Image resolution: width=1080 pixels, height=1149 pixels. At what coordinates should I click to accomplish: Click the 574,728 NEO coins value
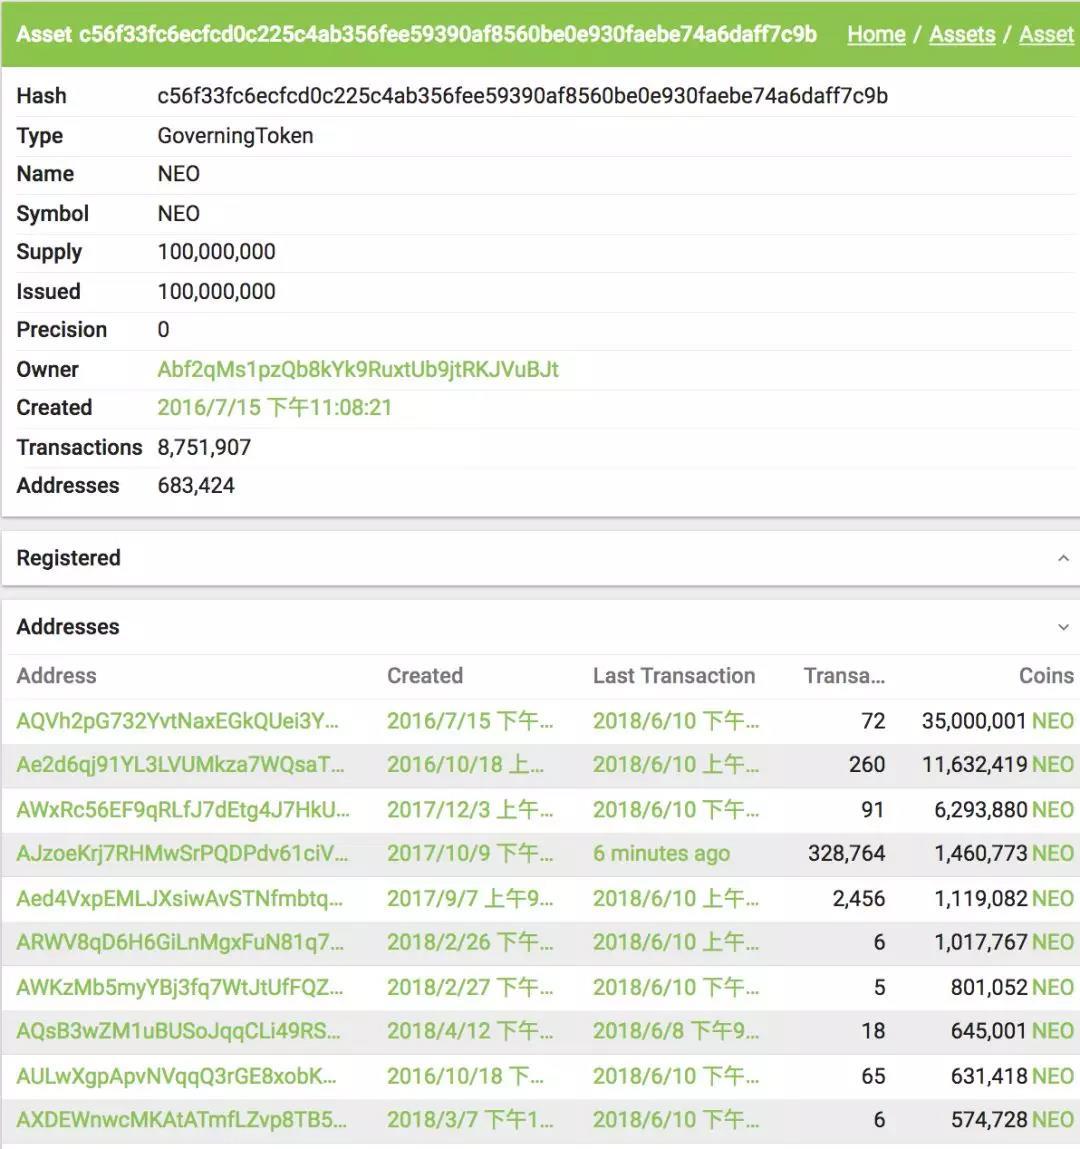(1013, 1120)
